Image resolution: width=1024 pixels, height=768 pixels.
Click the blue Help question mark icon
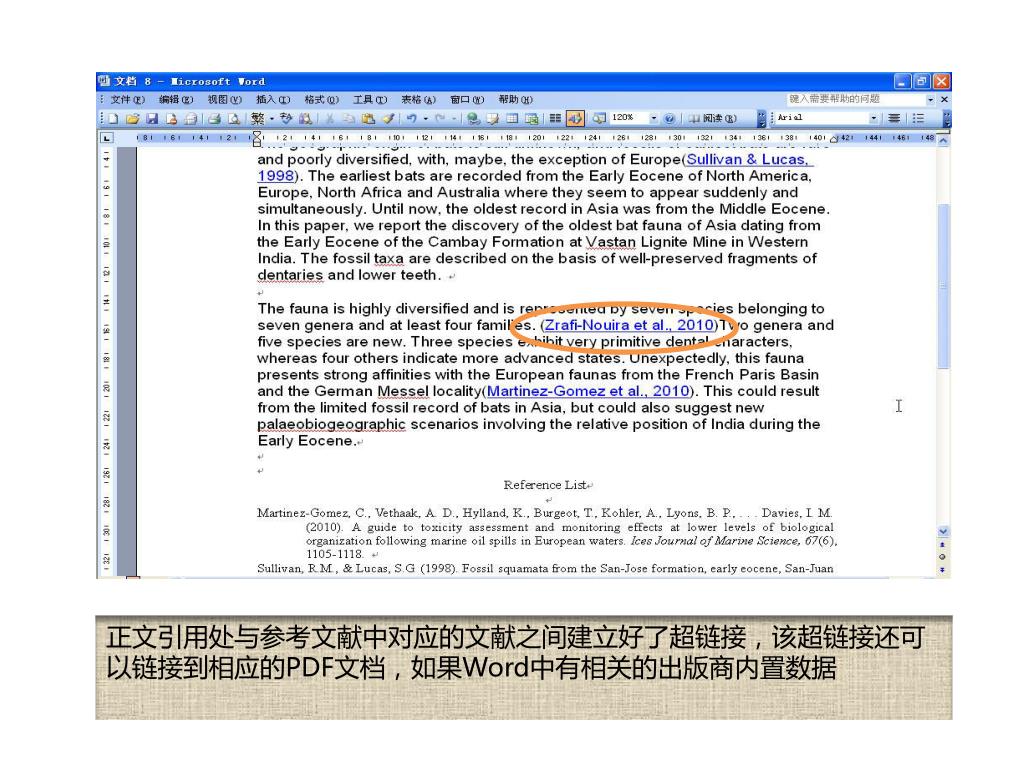pyautogui.click(x=669, y=119)
